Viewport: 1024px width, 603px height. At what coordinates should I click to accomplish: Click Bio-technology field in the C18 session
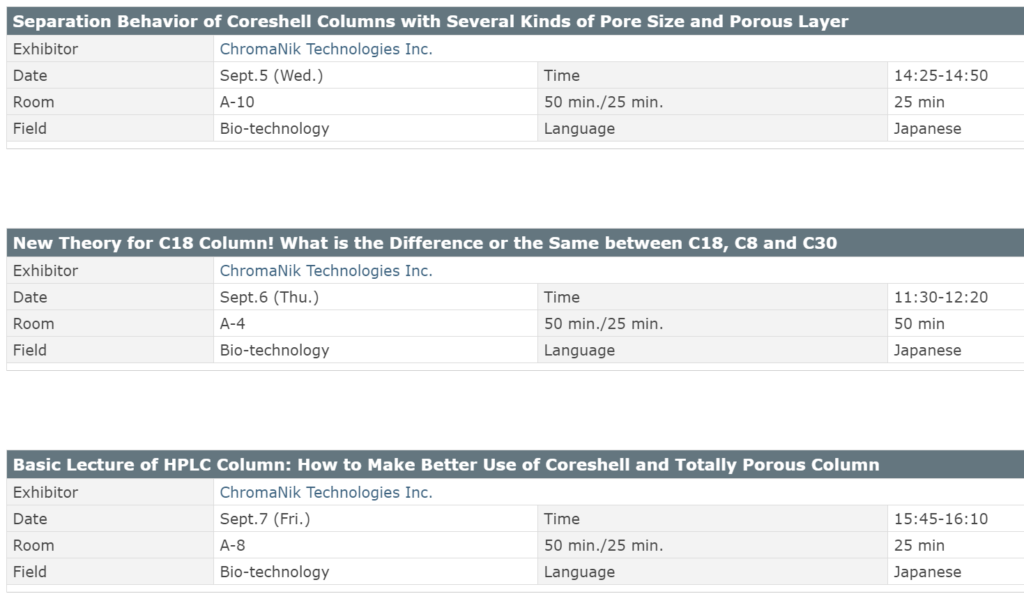tap(274, 351)
